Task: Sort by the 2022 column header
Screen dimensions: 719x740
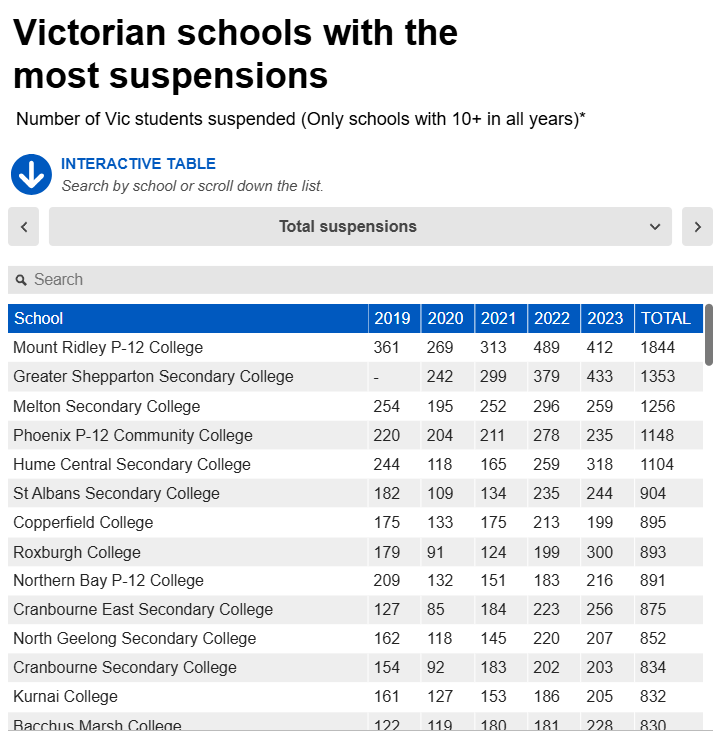Action: pos(554,319)
